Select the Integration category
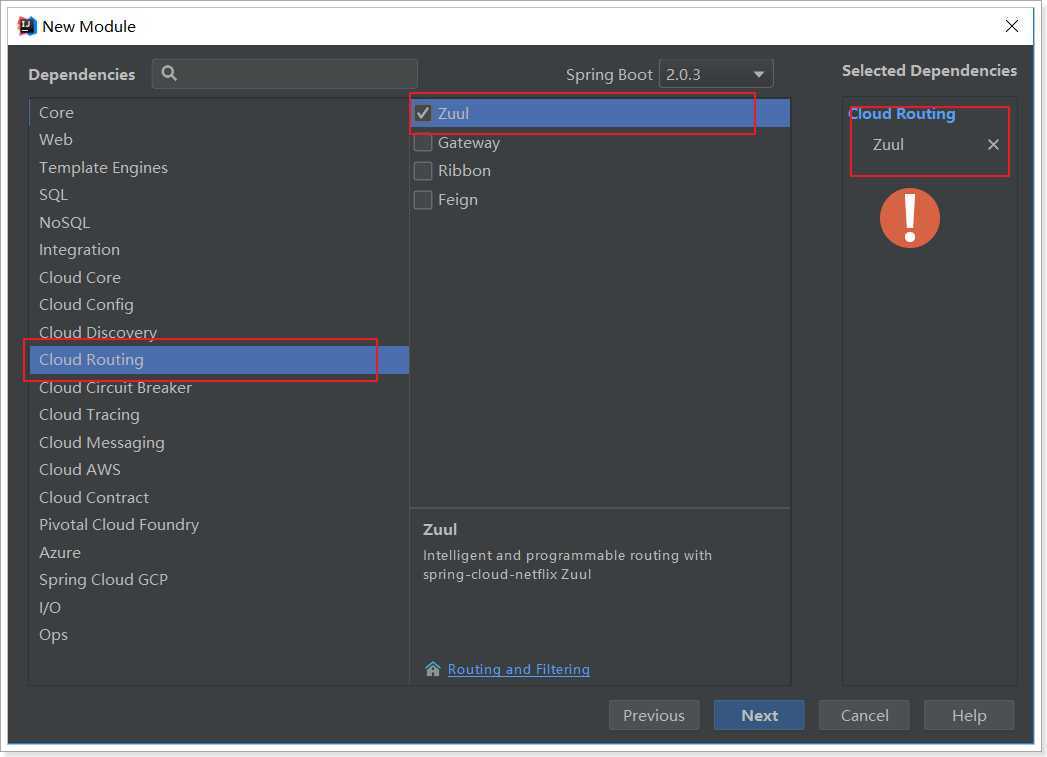This screenshot has width=1047, height=757. [x=219, y=250]
